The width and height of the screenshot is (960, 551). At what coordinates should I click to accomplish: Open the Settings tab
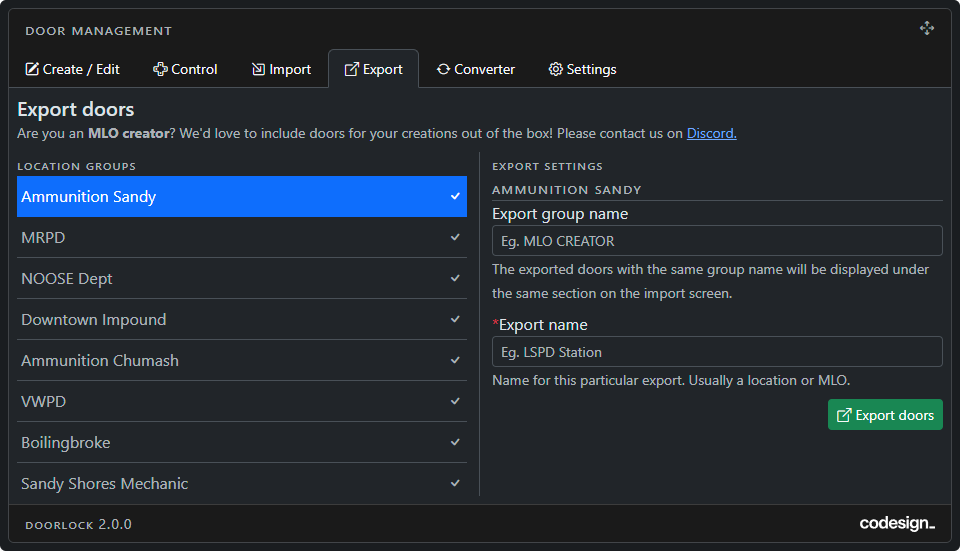coord(582,69)
